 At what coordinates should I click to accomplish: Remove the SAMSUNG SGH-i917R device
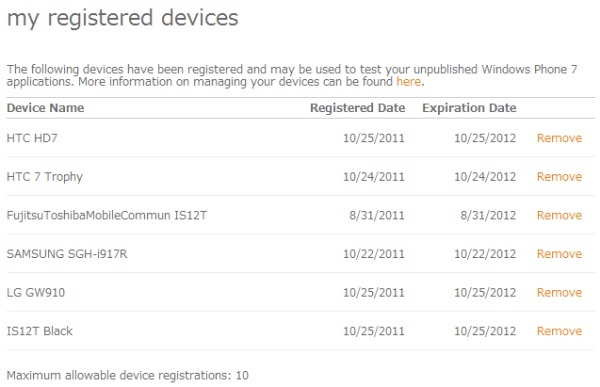559,254
